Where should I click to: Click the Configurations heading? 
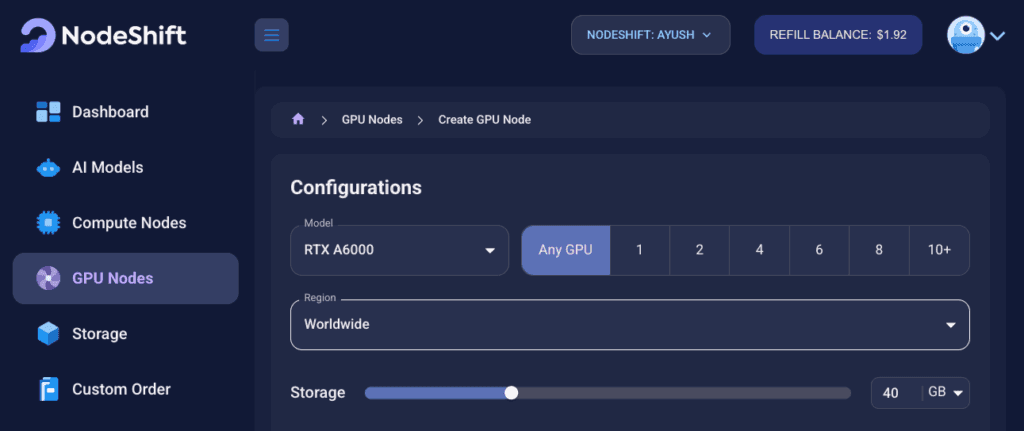[356, 188]
